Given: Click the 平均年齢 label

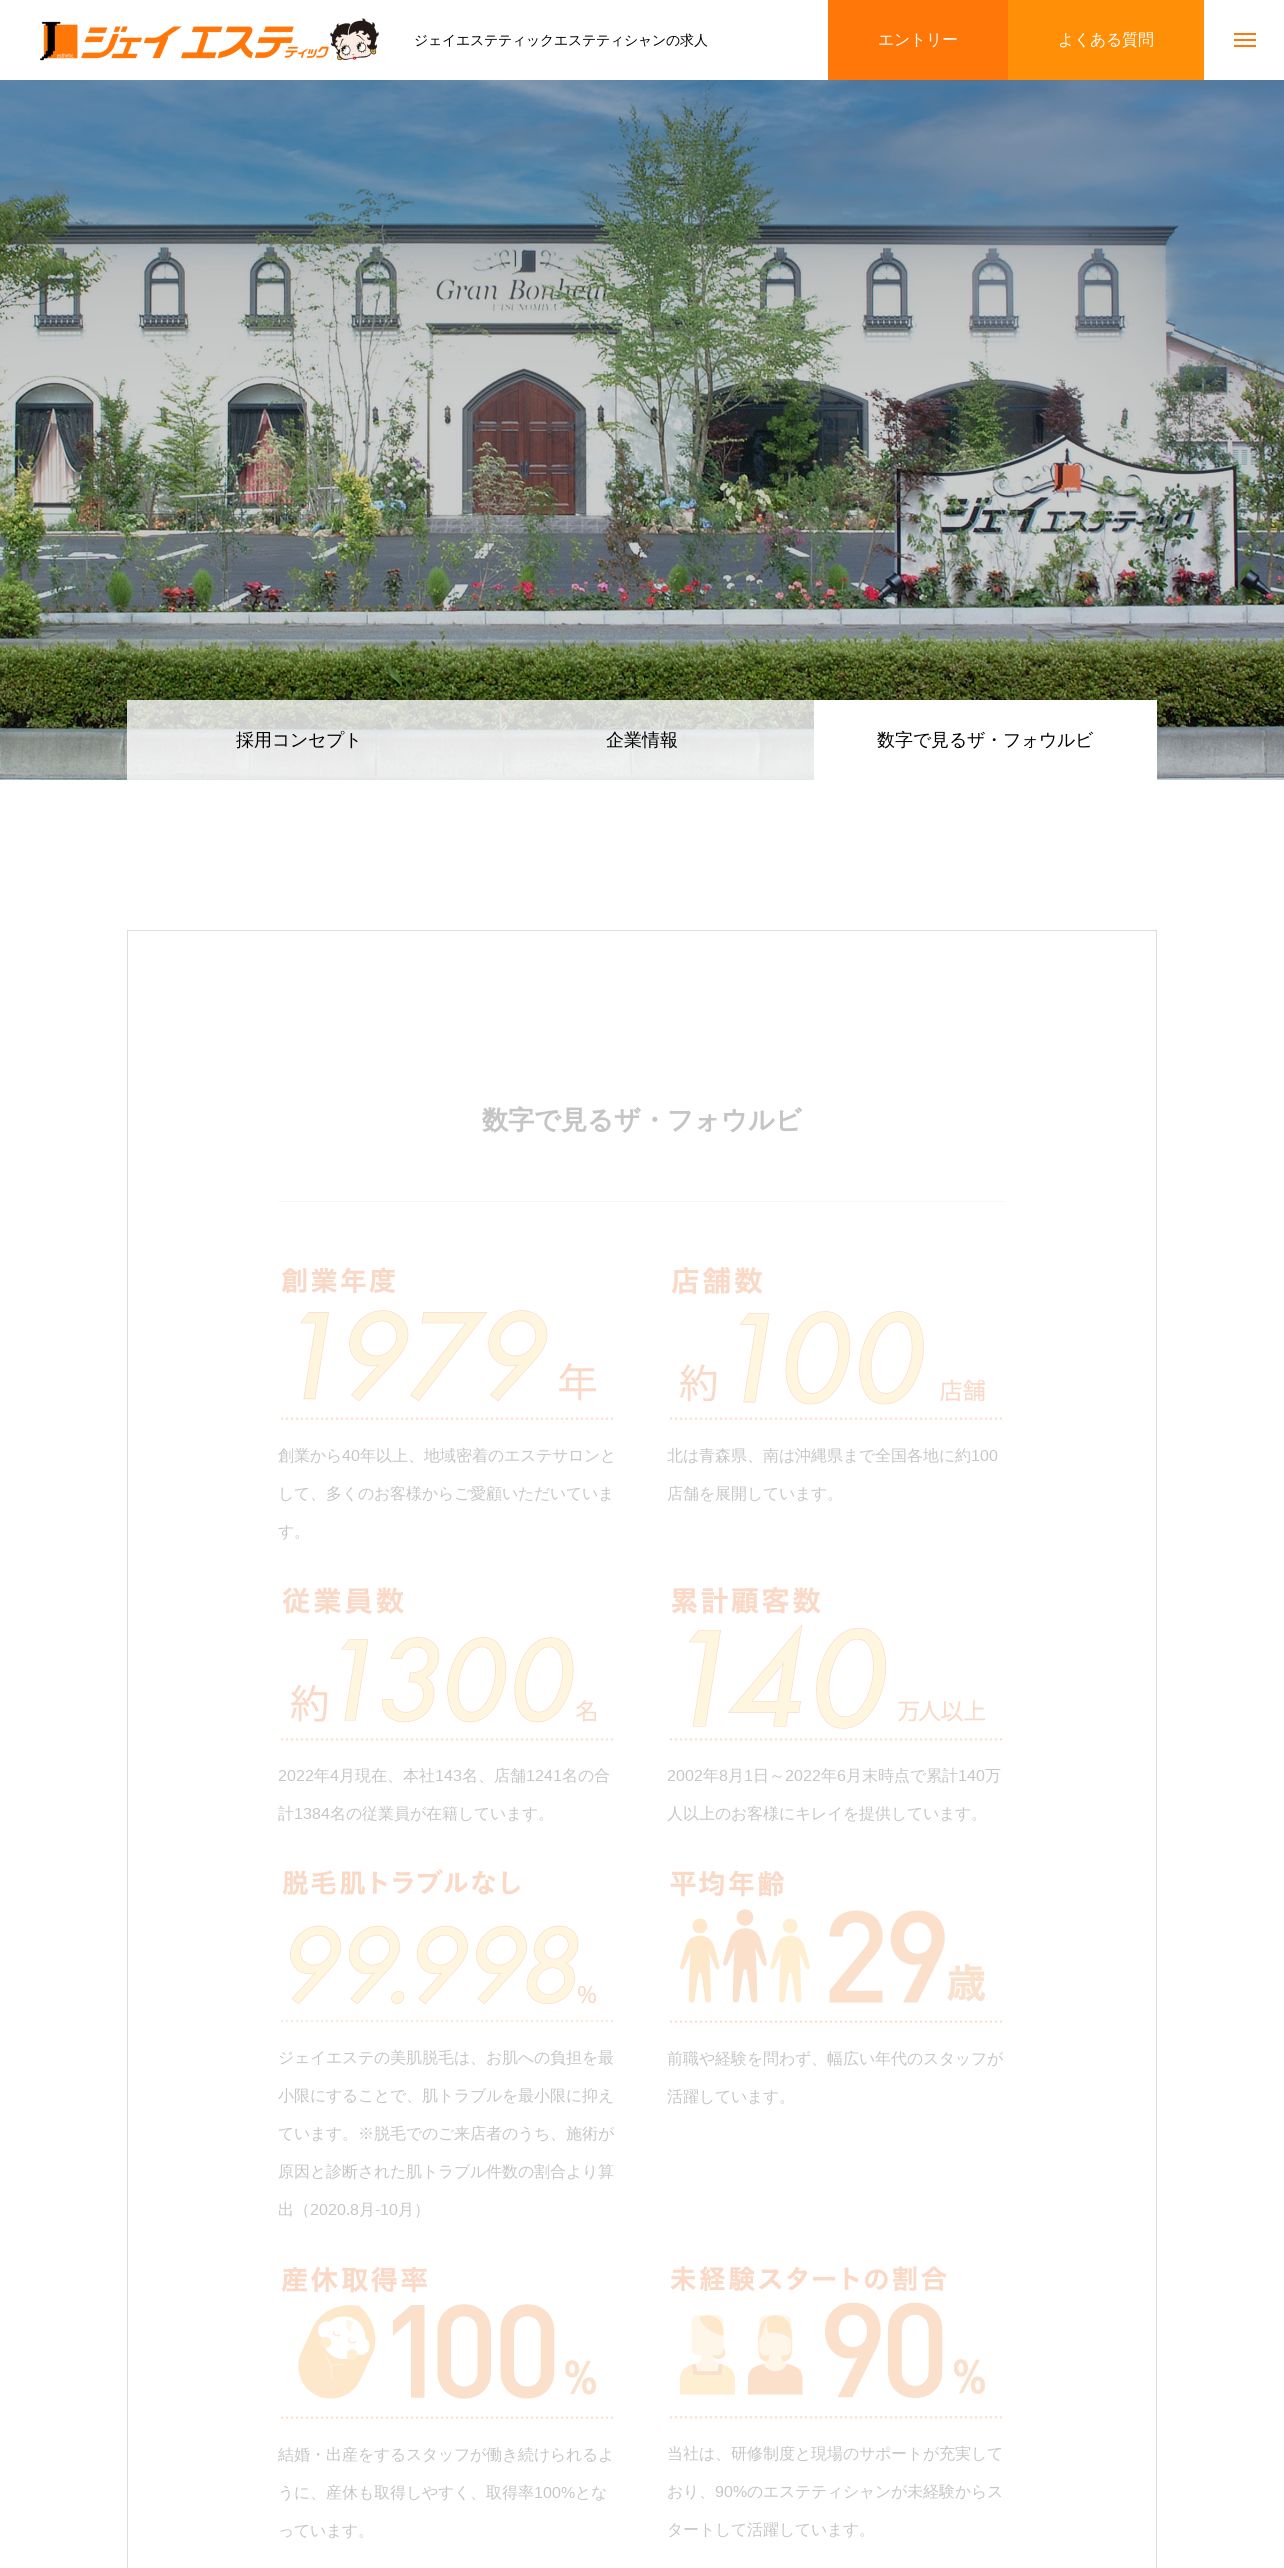Looking at the screenshot, I should click(727, 1884).
